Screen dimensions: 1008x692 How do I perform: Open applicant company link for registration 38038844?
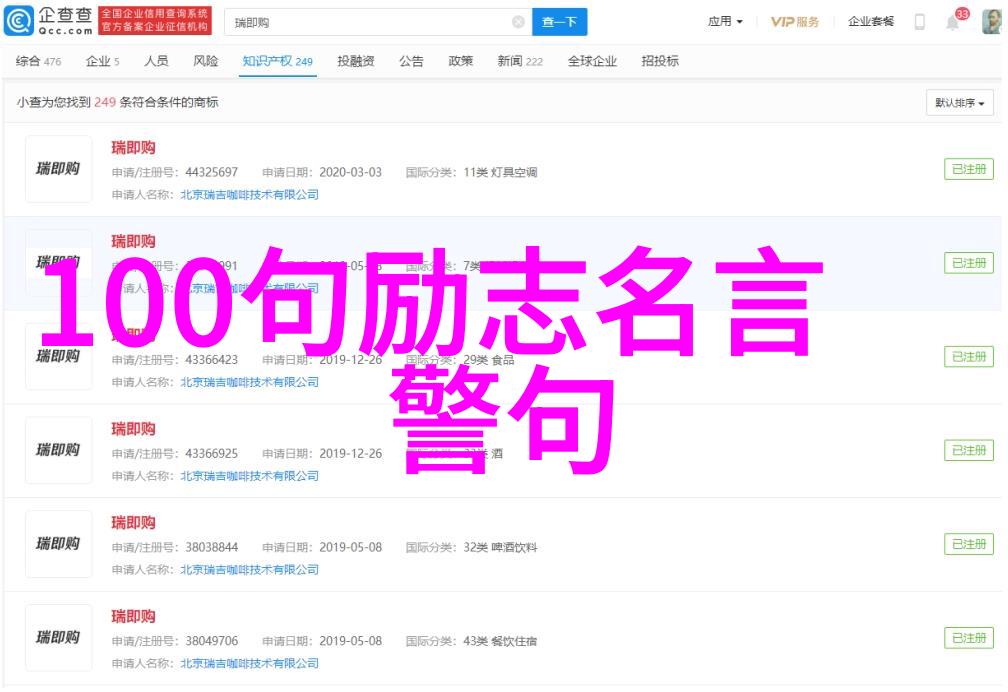(249, 570)
